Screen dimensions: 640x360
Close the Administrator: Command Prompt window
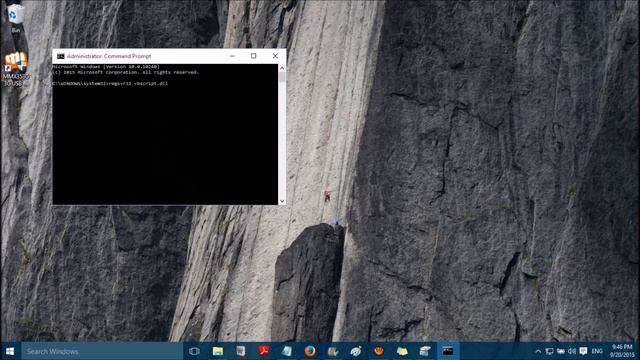(275, 56)
